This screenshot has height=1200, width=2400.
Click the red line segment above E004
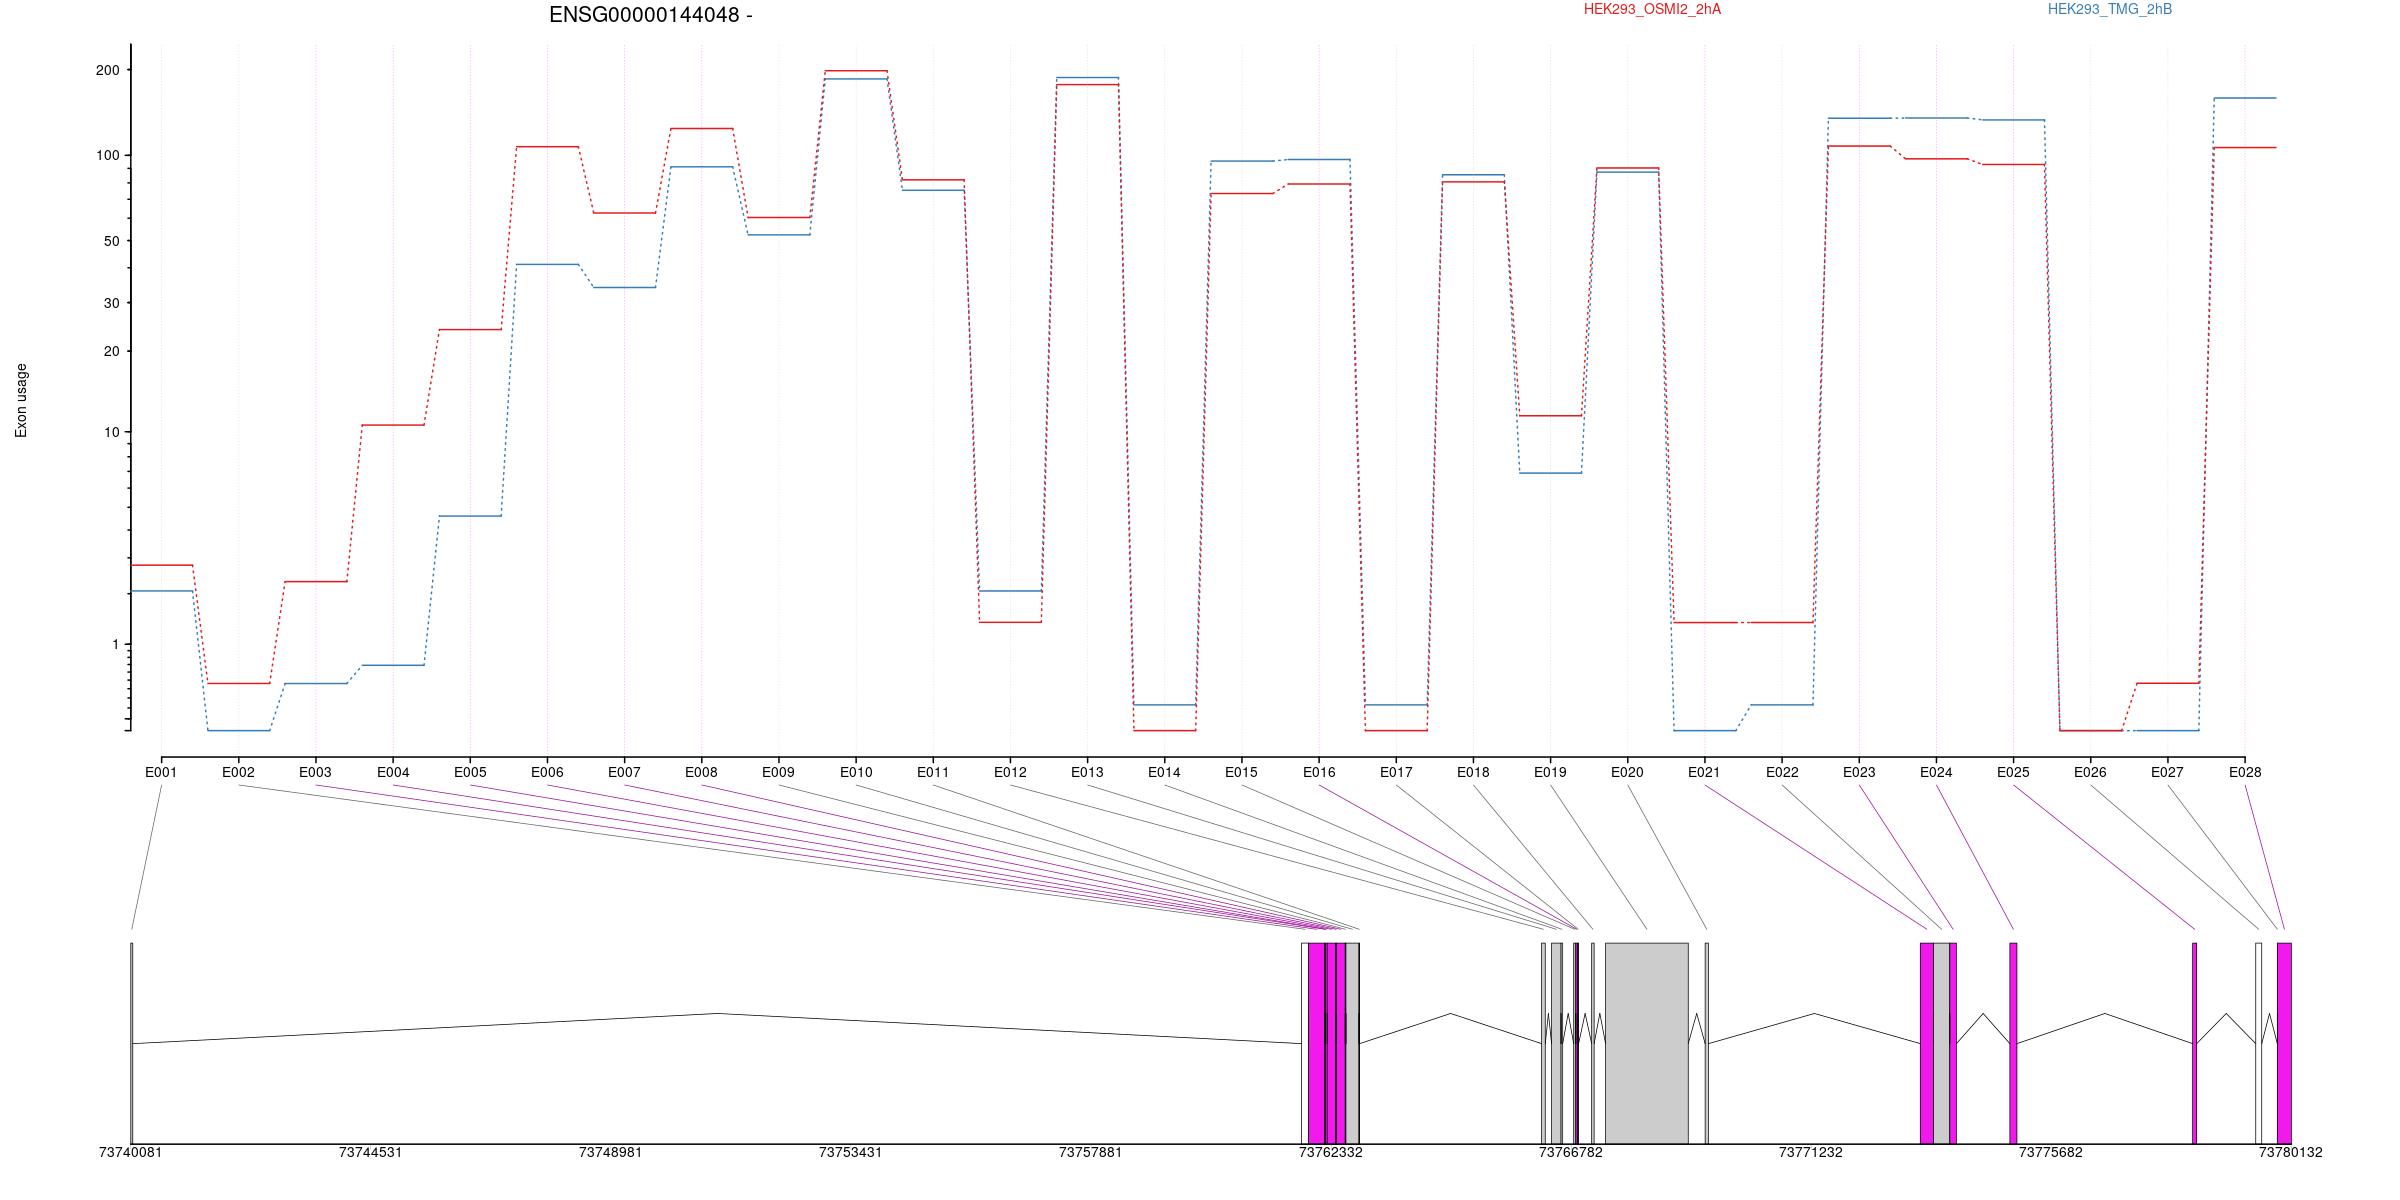point(393,425)
